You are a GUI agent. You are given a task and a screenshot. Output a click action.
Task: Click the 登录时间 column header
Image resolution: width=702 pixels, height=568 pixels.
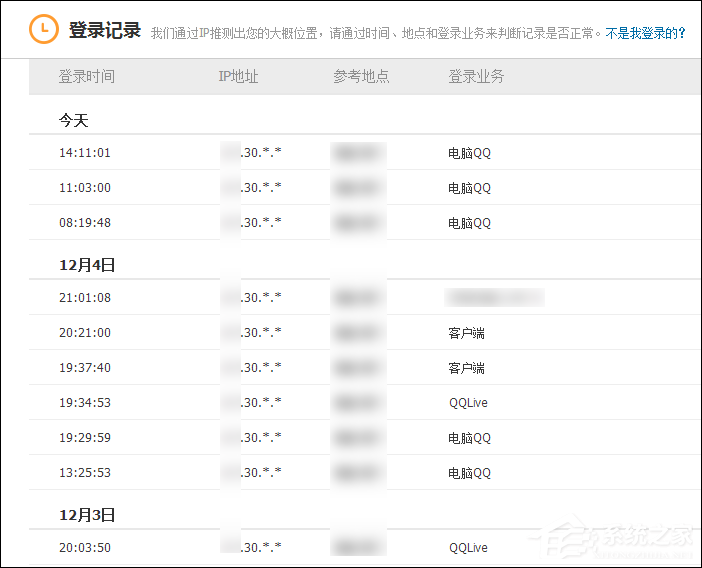(86, 76)
